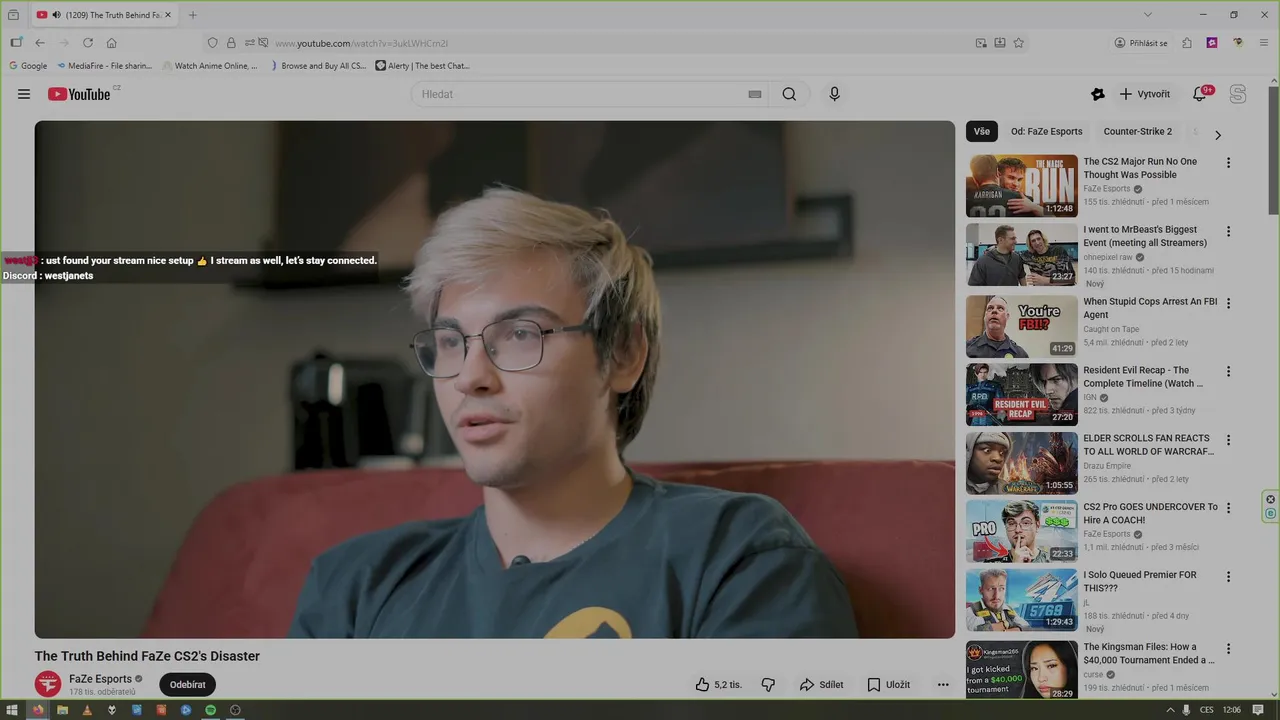The height and width of the screenshot is (720, 1280).
Task: Open the Watch Anime Online bookmark
Action: [x=210, y=66]
